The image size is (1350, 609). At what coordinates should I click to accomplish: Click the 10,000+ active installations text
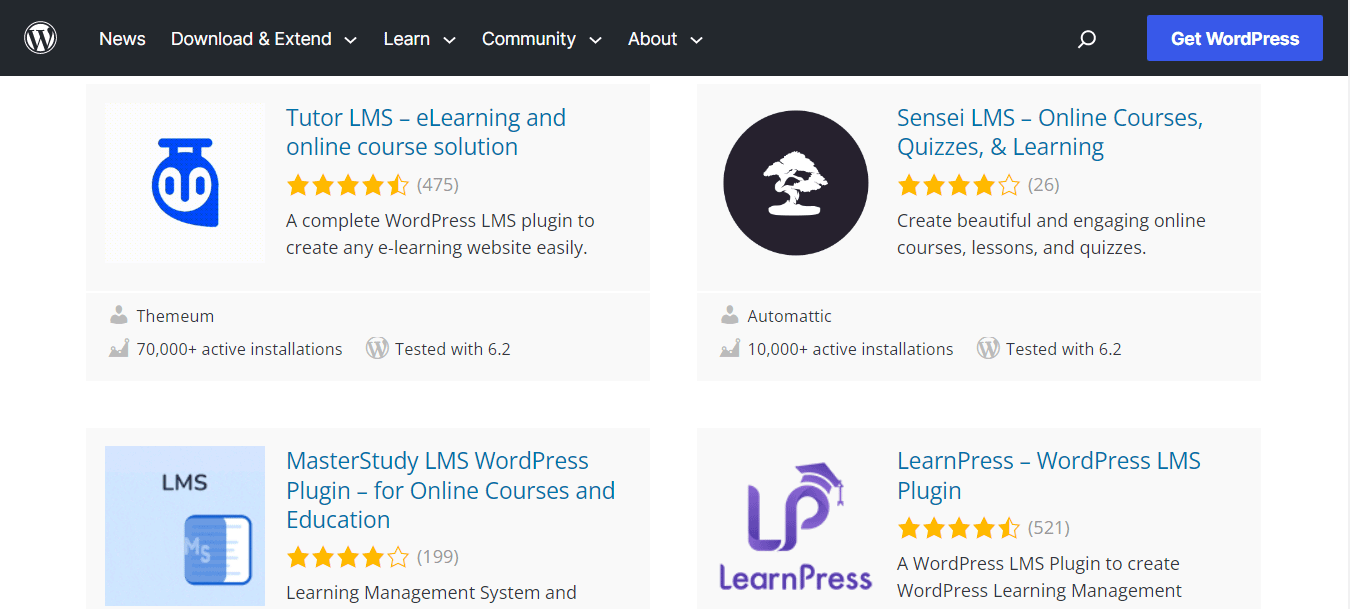851,349
